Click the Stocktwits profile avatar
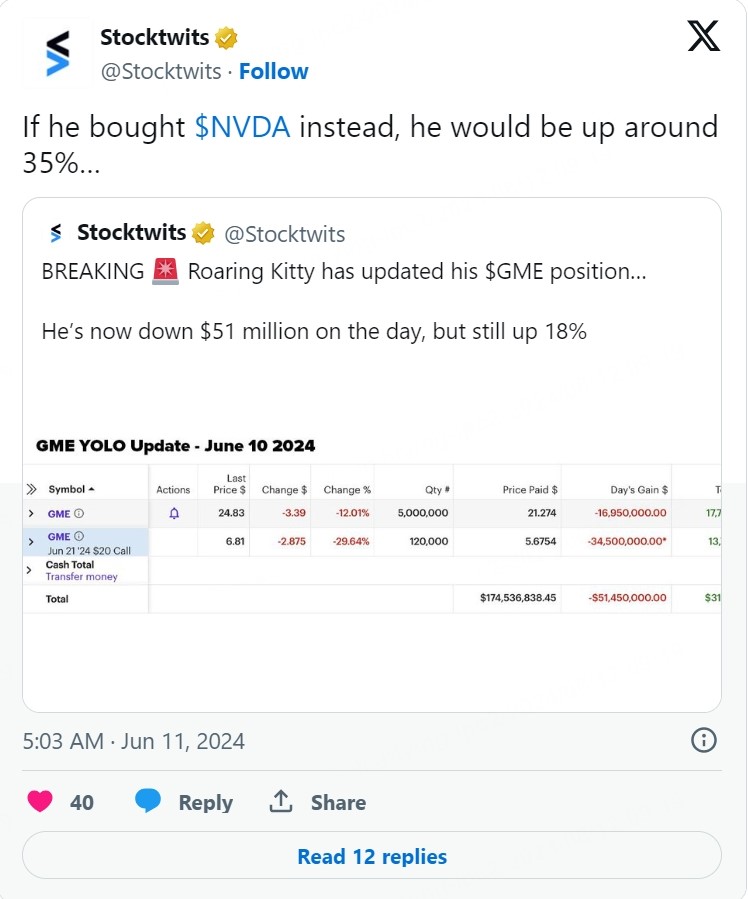Viewport: 748px width, 899px height. coord(59,53)
